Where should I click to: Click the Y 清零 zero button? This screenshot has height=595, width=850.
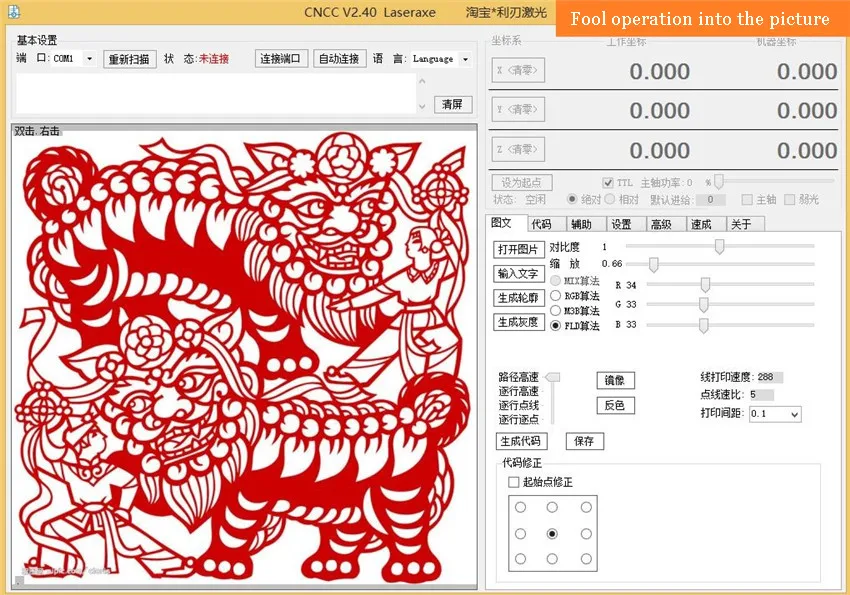518,109
